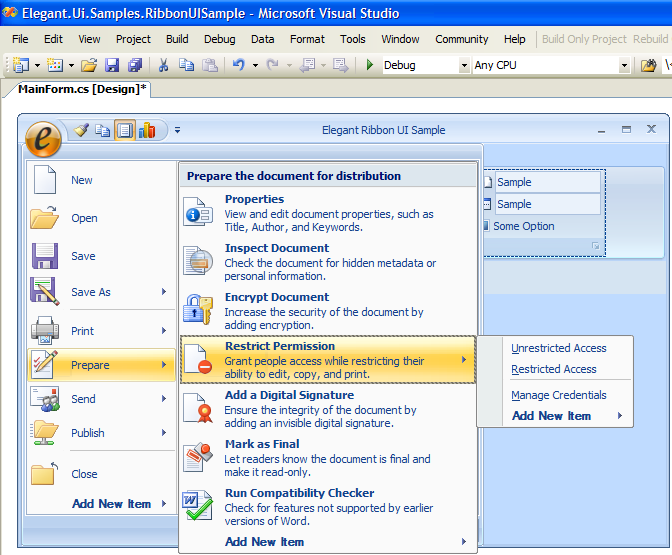This screenshot has height=555, width=672.
Task: Open the Build menu
Action: 177,39
